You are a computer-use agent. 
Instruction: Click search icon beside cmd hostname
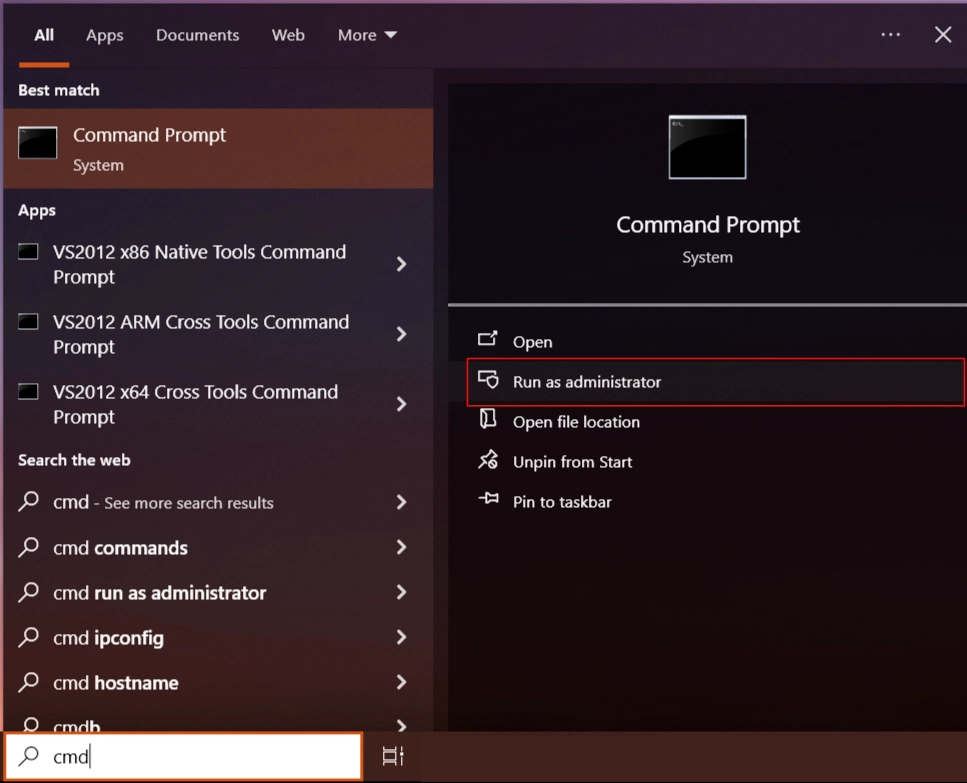pyautogui.click(x=29, y=682)
